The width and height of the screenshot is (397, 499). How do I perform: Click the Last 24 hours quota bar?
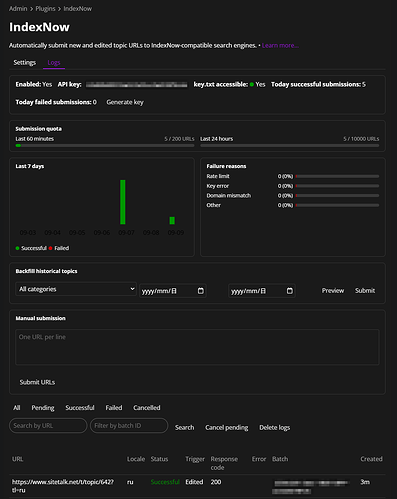click(x=290, y=145)
